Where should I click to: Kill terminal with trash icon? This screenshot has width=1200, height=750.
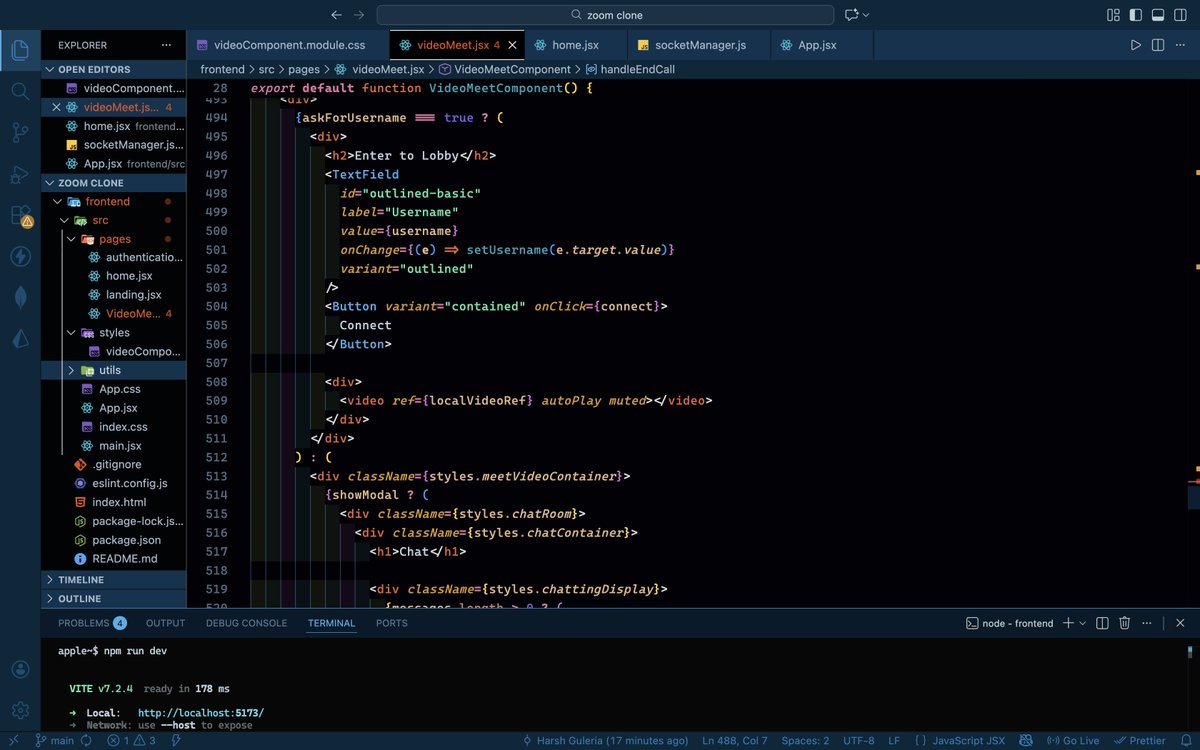1125,623
